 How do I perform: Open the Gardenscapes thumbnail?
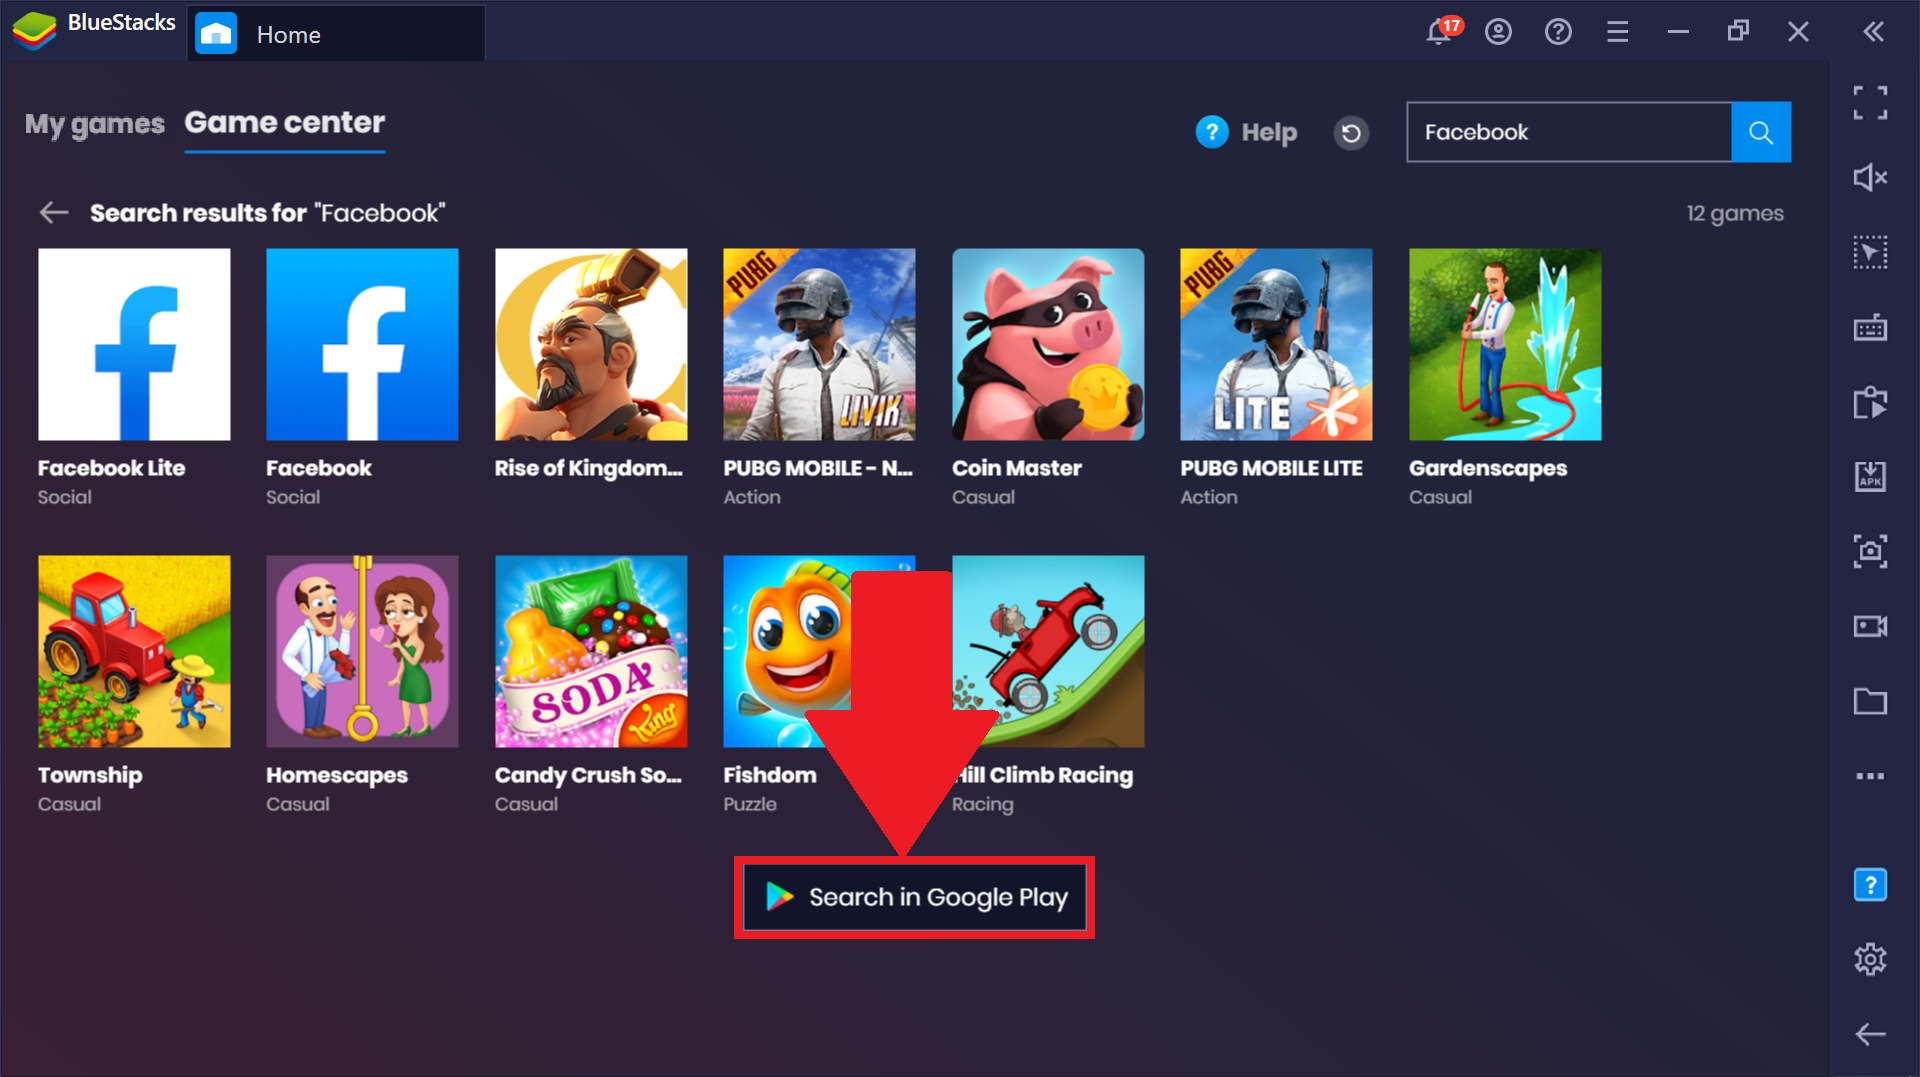tap(1505, 344)
